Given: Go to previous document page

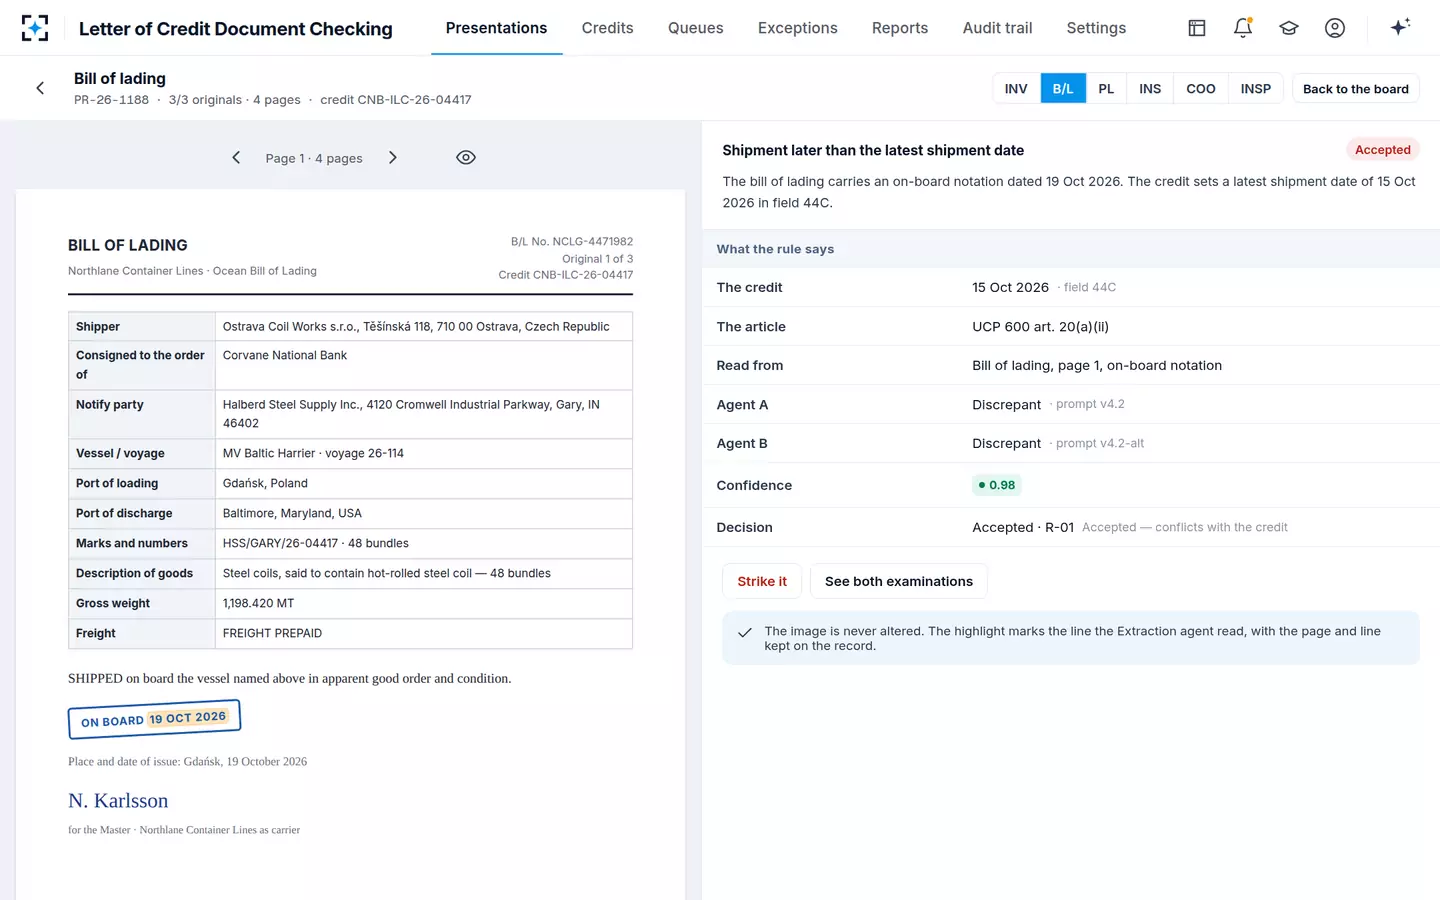Looking at the screenshot, I should (x=236, y=157).
